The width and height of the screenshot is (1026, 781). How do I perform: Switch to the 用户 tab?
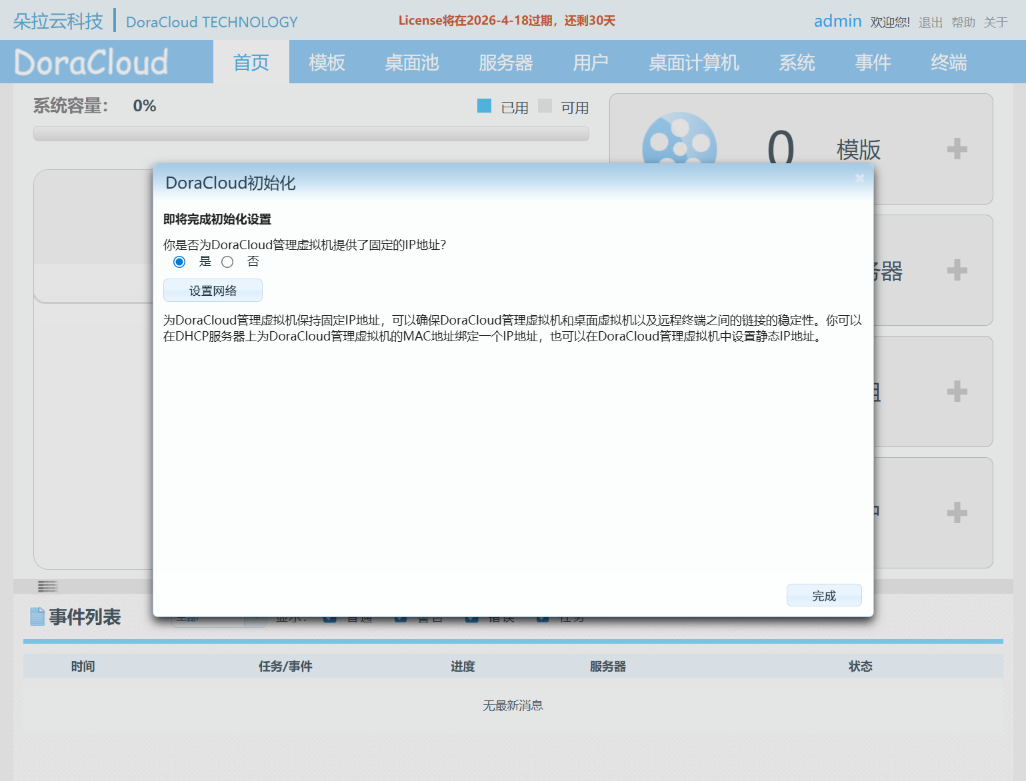click(x=590, y=62)
